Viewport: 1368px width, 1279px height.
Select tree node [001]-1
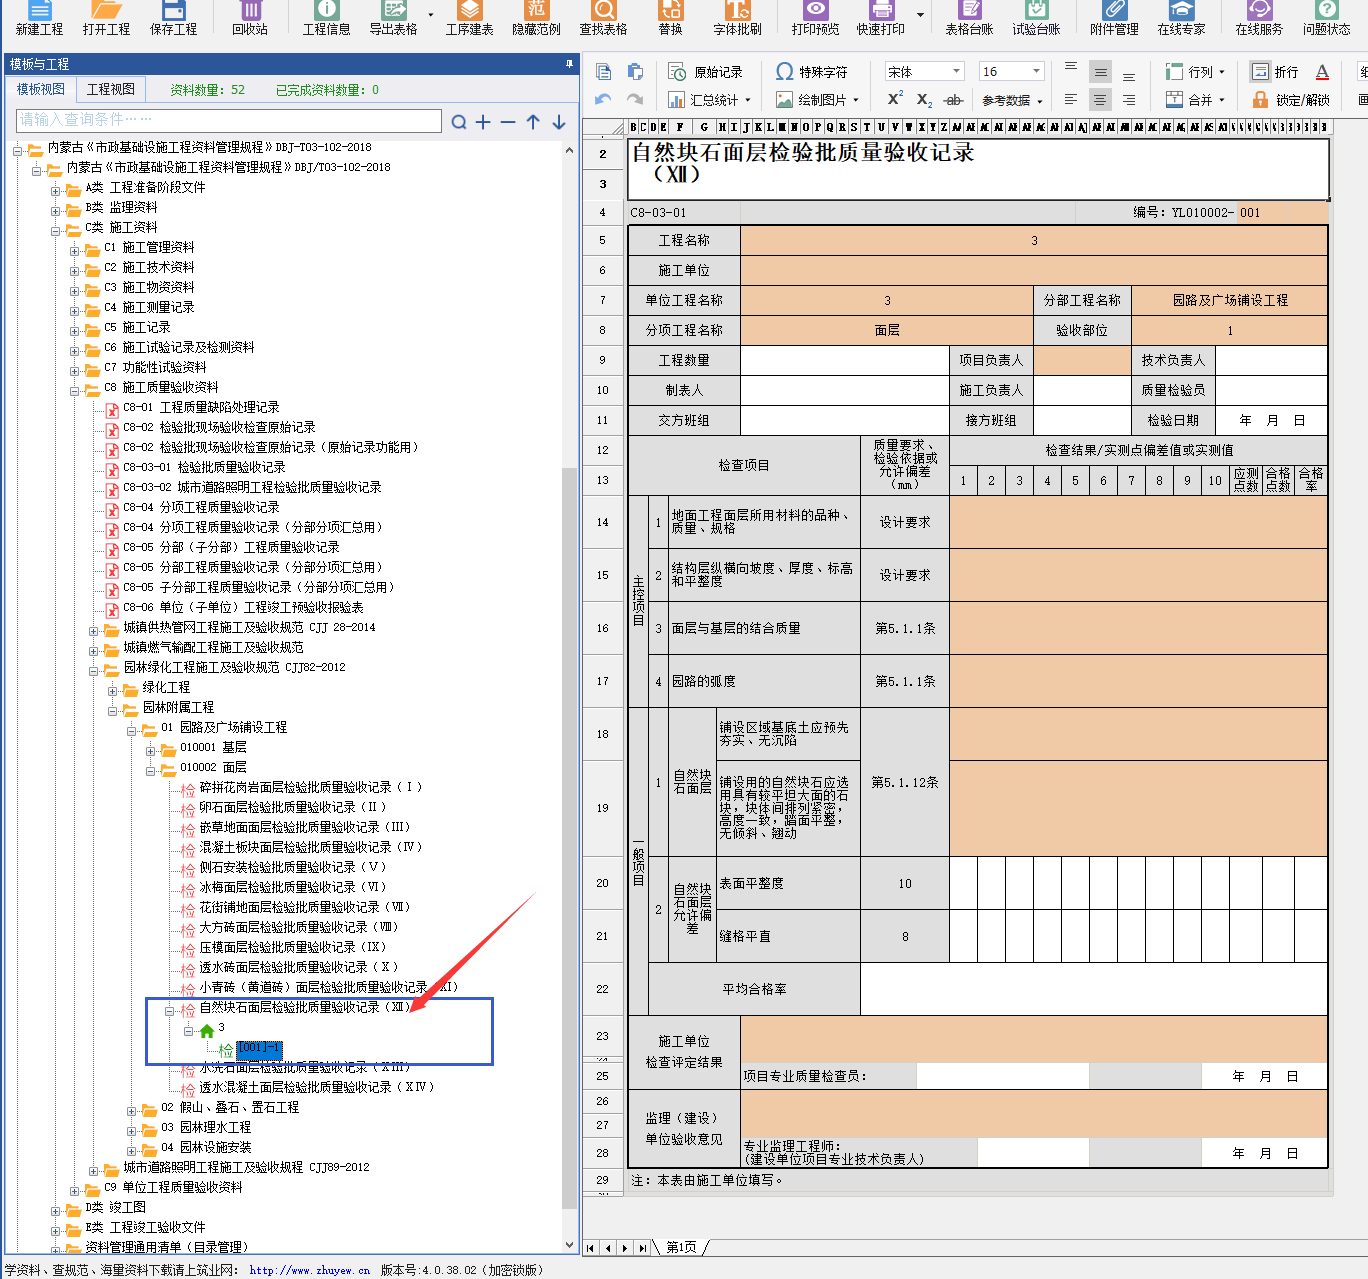260,1048
